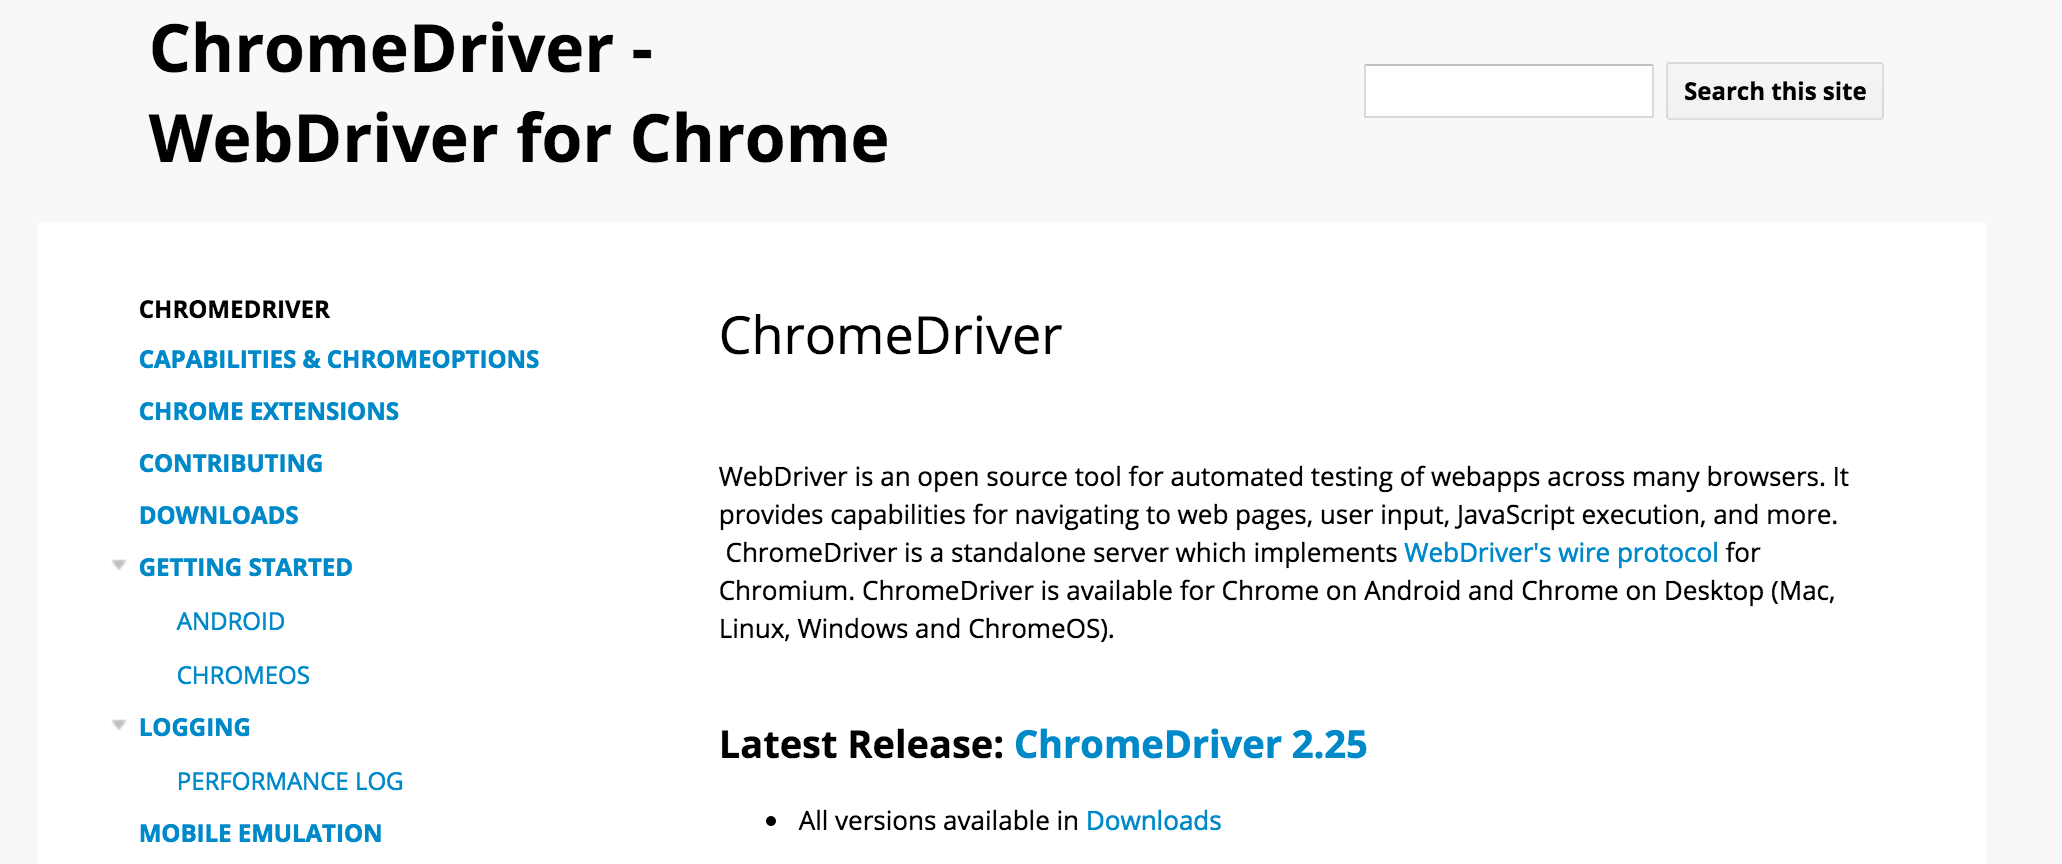Image resolution: width=2062 pixels, height=864 pixels.
Task: Click Downloads link in versions bullet
Action: click(x=1153, y=821)
